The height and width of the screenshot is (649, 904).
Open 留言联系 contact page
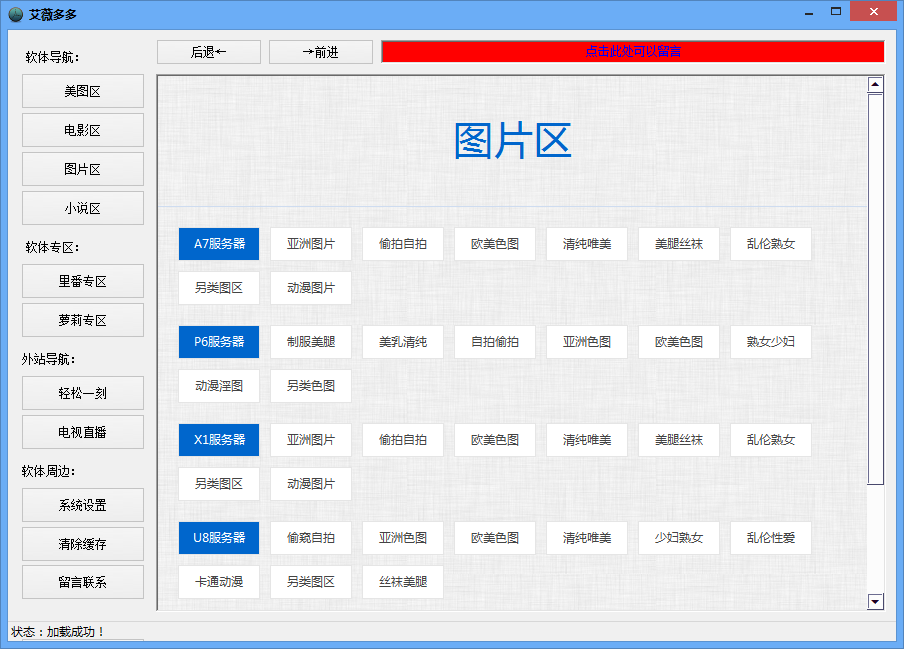[83, 582]
